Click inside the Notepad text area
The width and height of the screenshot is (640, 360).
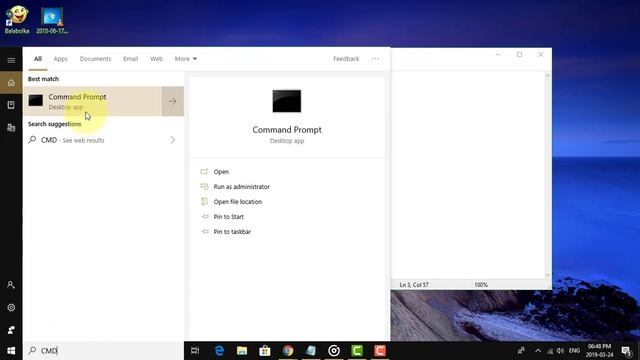pos(468,175)
